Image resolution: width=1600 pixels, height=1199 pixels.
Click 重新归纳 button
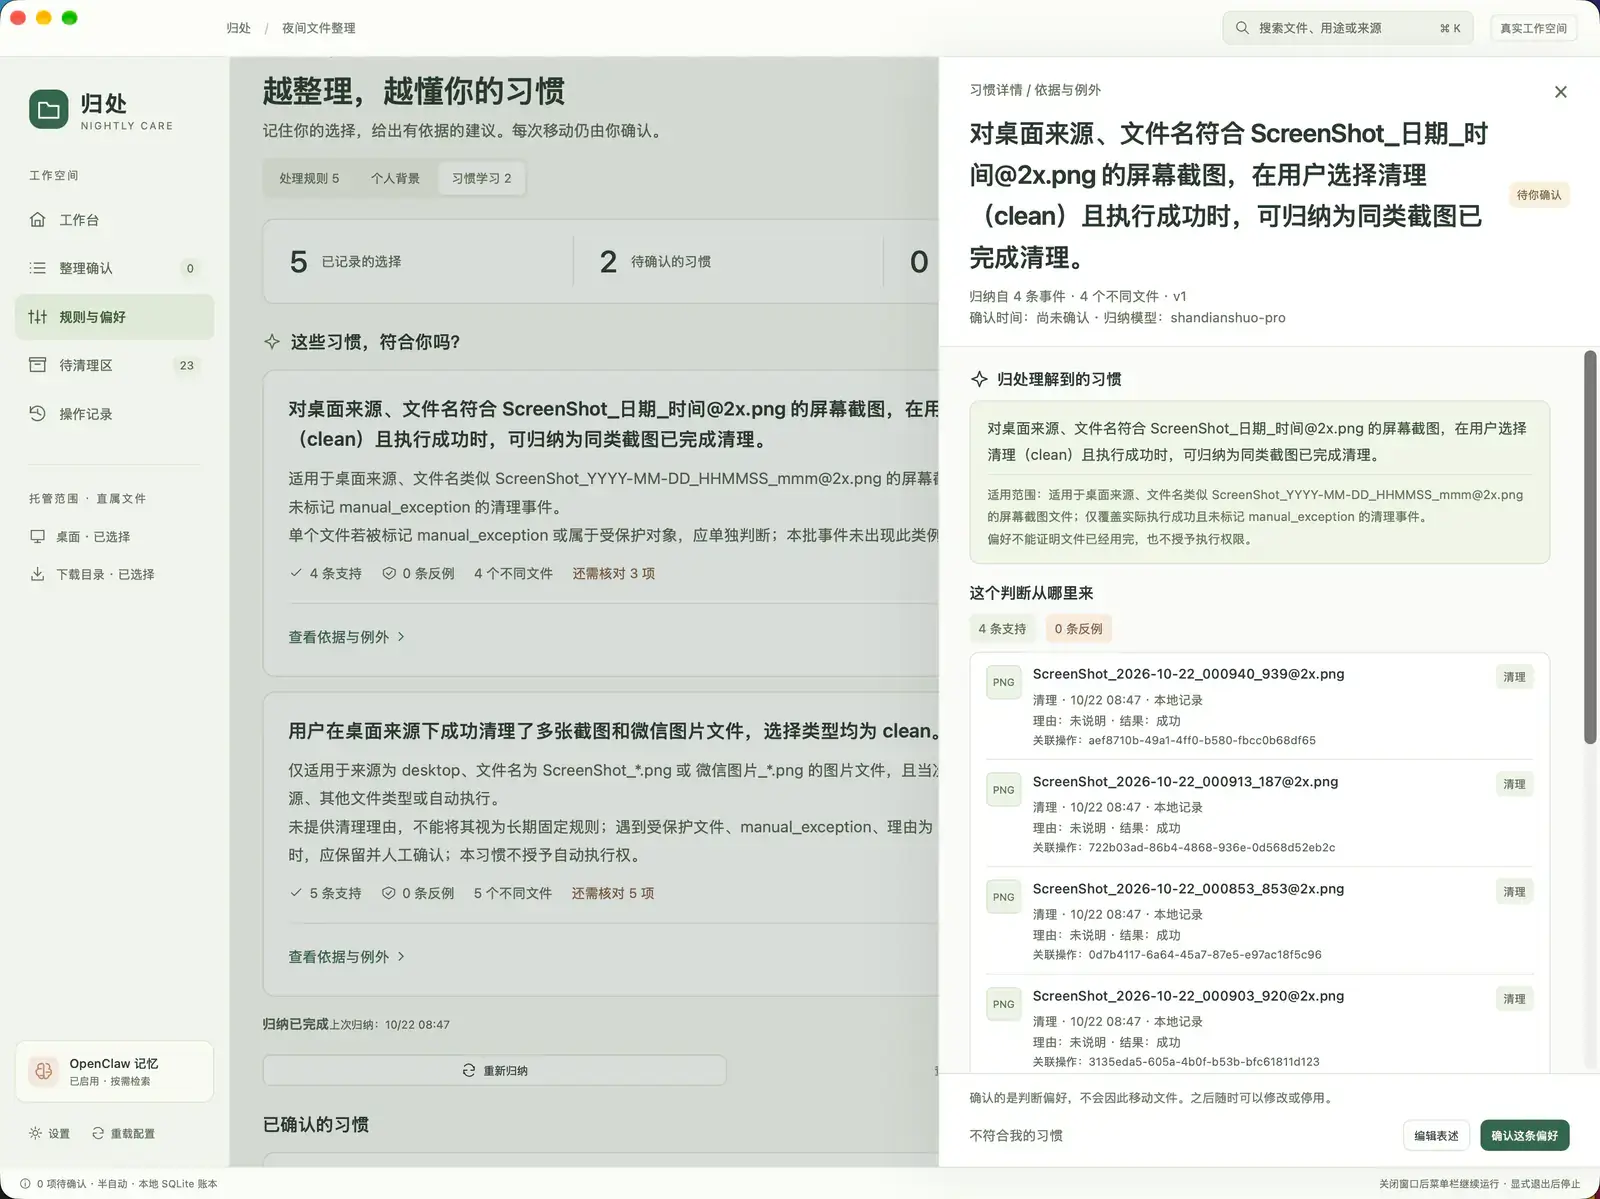tap(495, 1070)
